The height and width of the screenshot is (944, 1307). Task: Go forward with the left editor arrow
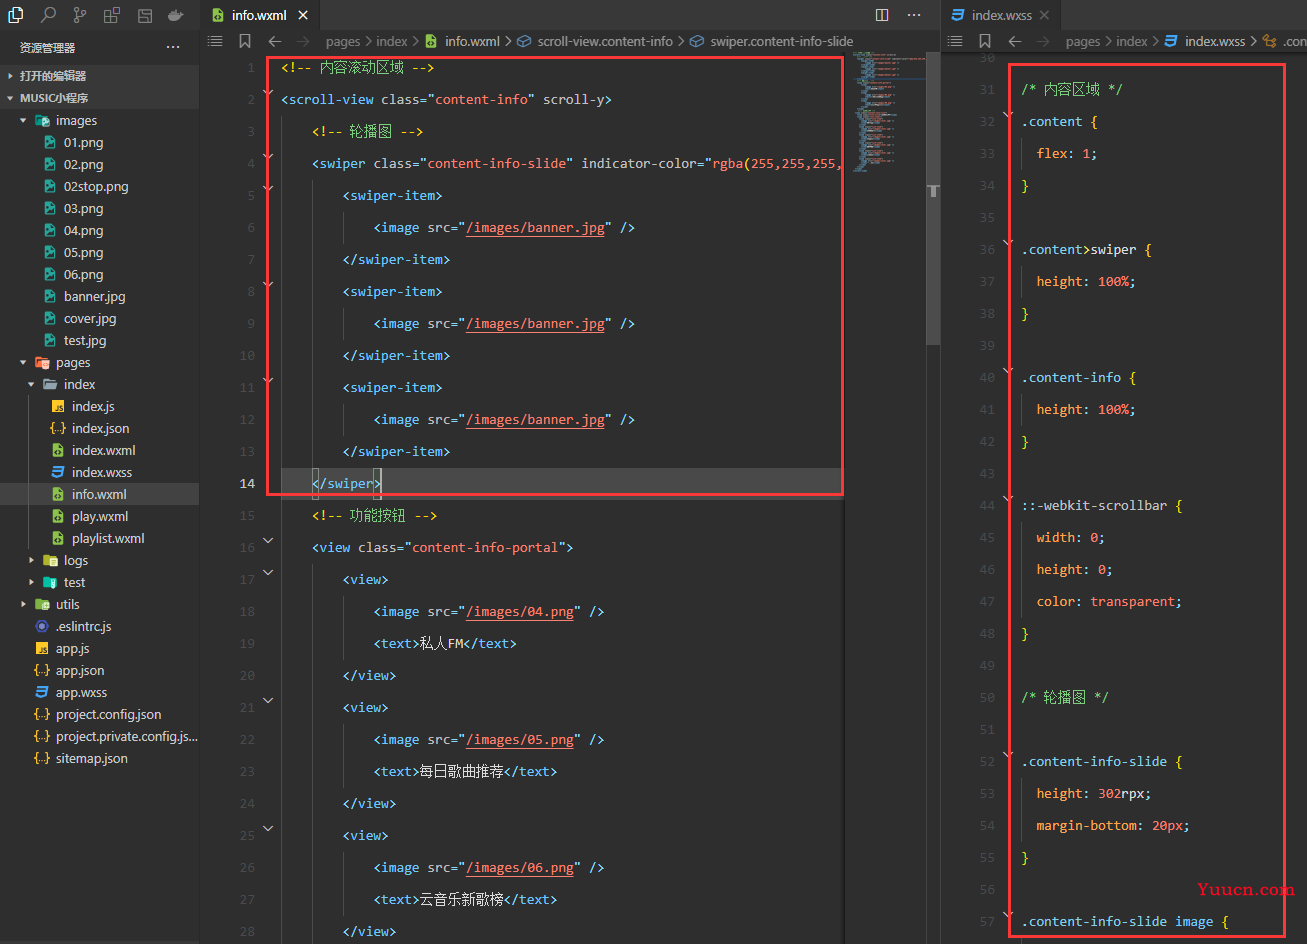(305, 41)
